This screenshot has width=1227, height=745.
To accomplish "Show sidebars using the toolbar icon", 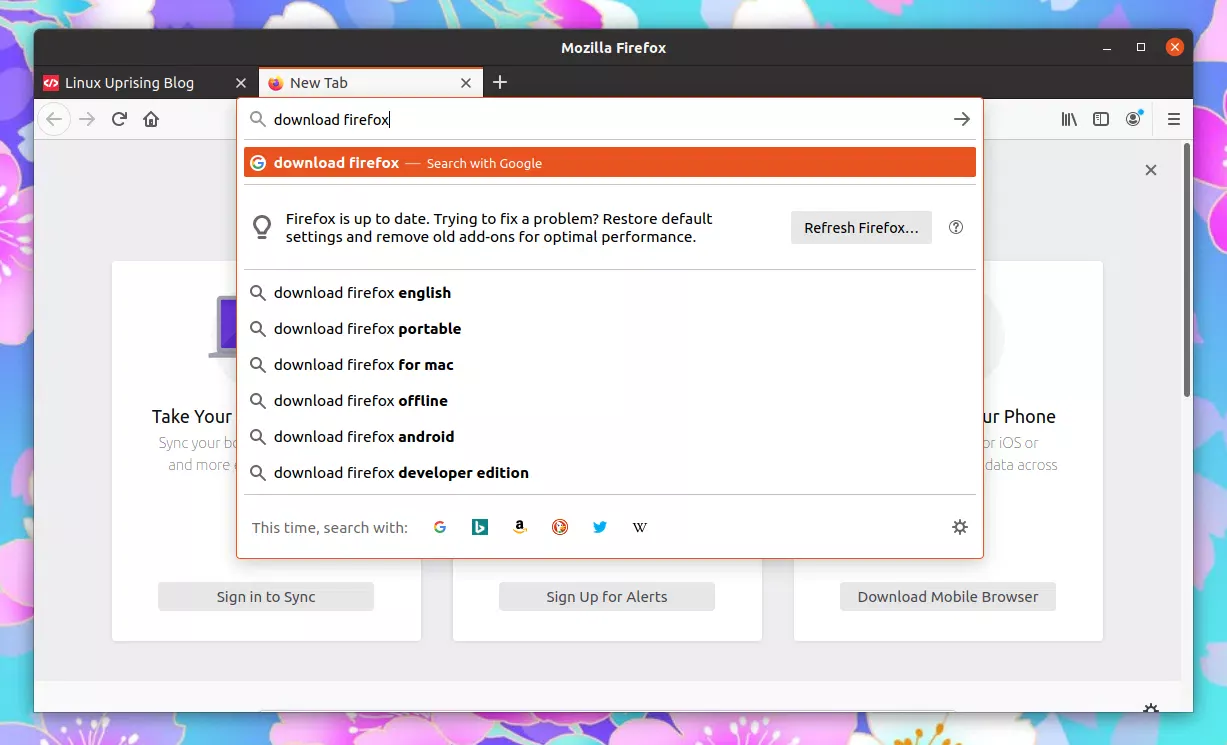I will tap(1101, 119).
